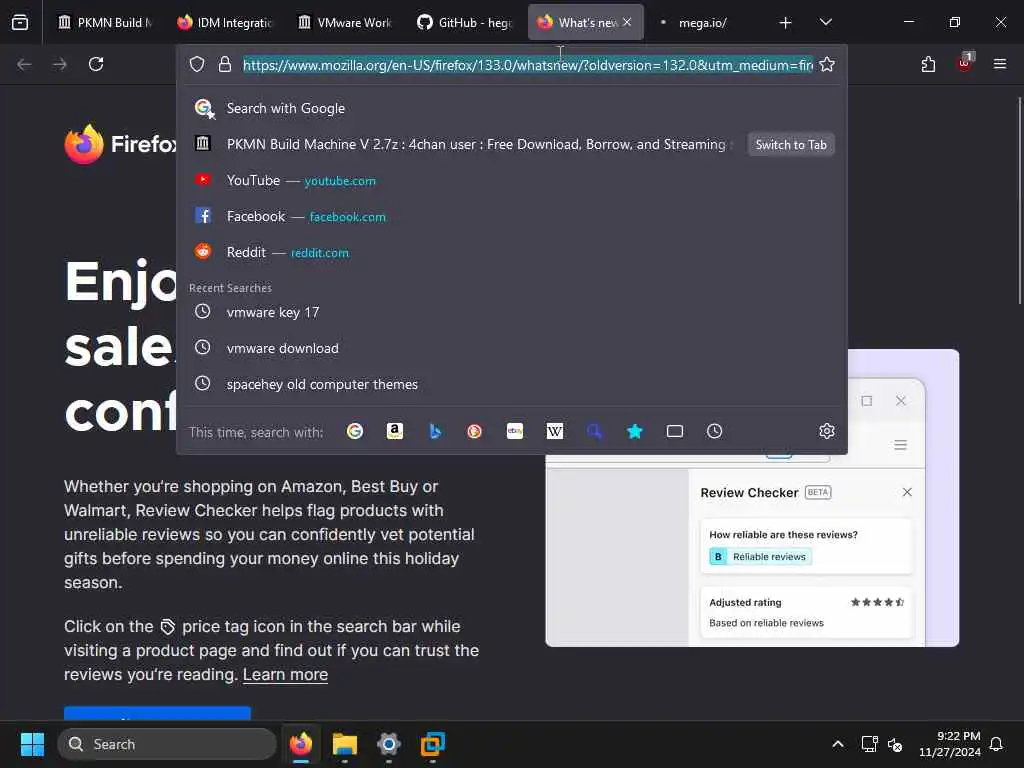Select the YouTube youtube.com suggestion
Screen dimensions: 1024x768
point(512,180)
